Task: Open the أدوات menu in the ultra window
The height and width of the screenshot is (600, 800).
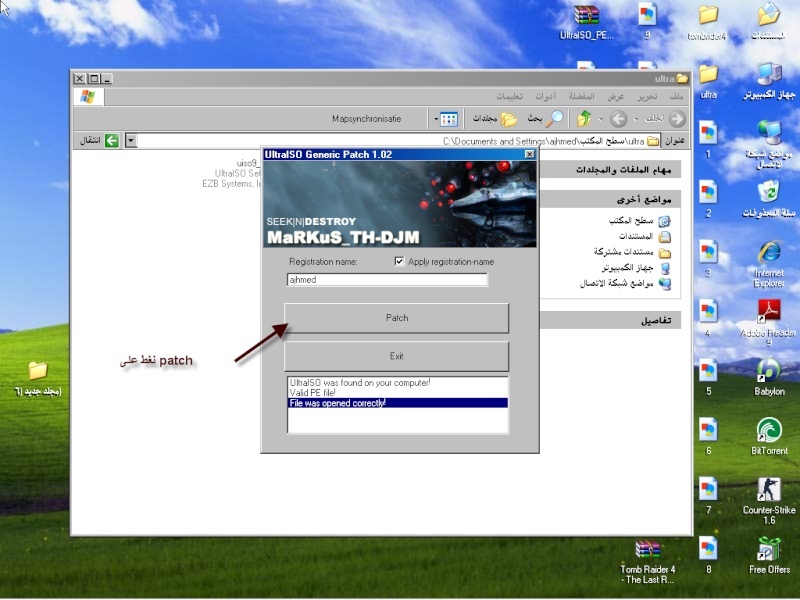Action: [x=545, y=96]
